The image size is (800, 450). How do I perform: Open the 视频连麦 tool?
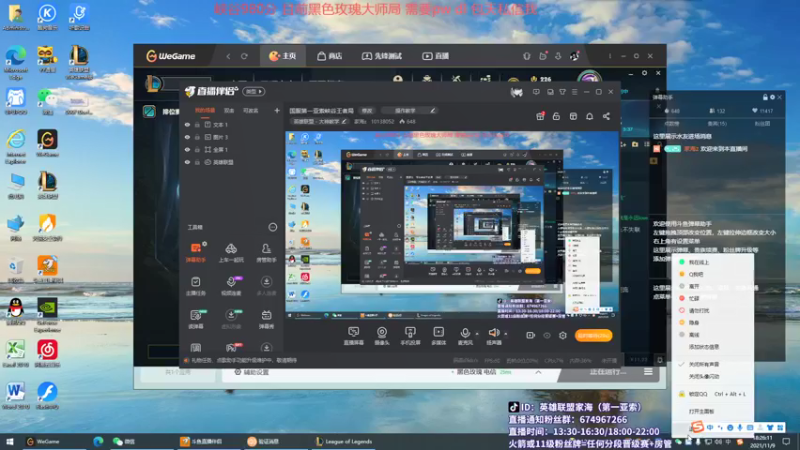pyautogui.click(x=231, y=286)
